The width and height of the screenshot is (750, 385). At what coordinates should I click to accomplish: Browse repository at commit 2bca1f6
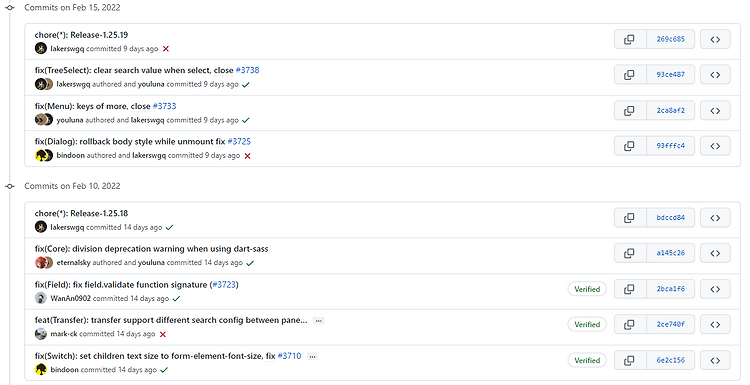[x=715, y=289]
